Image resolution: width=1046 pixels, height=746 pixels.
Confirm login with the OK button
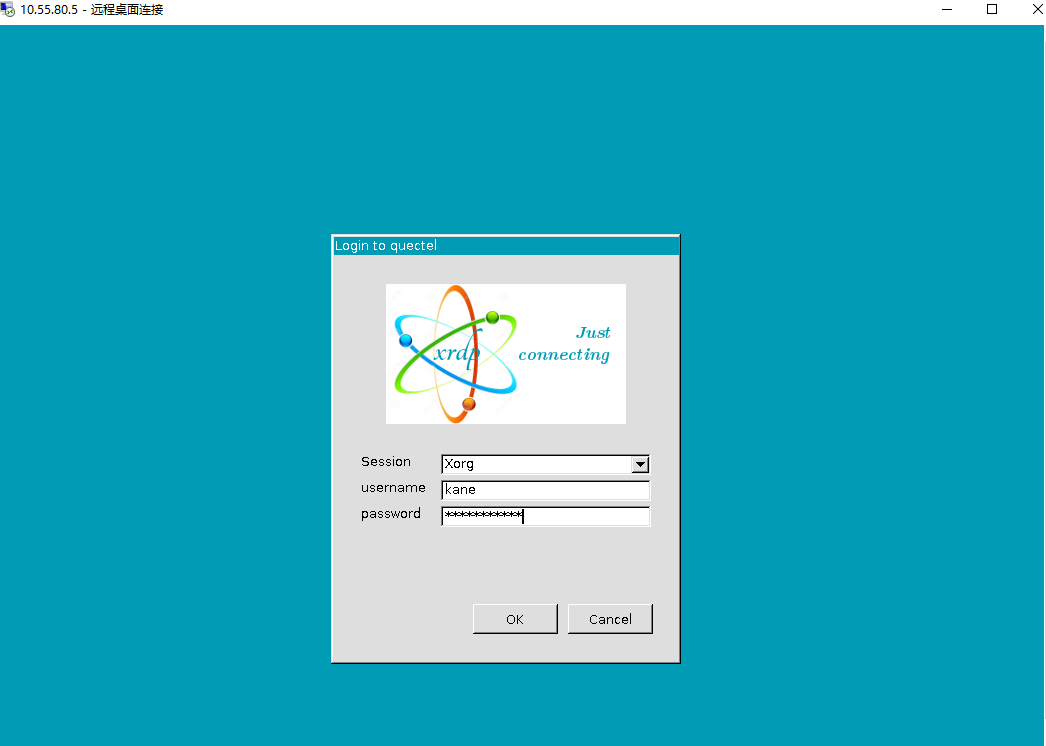point(515,619)
